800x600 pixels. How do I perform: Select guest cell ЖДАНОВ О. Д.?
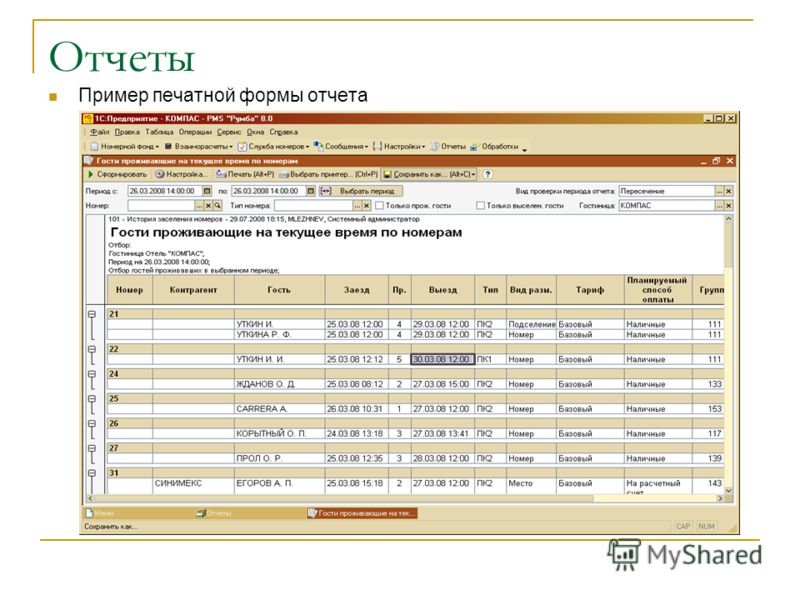(280, 384)
